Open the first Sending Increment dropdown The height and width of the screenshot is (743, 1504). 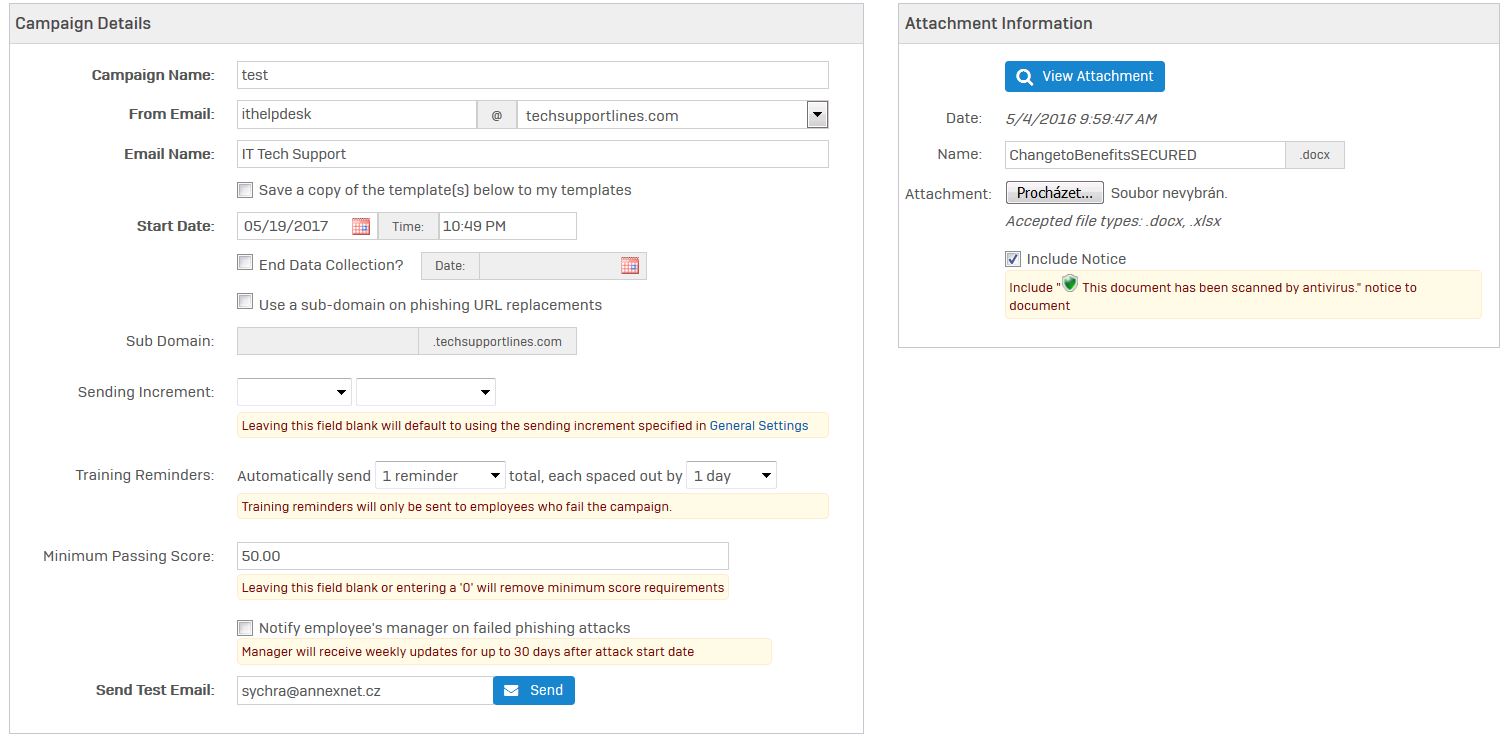pos(294,392)
